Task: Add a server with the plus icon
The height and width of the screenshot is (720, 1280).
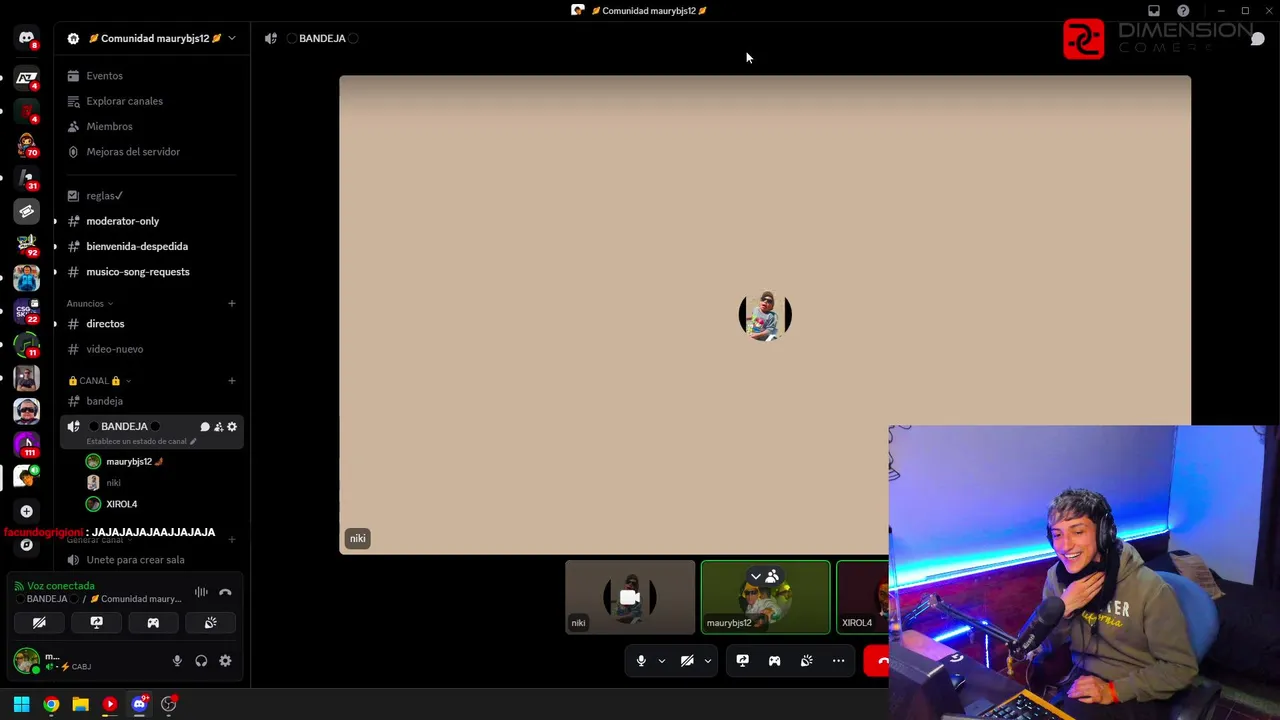Action: (27, 511)
